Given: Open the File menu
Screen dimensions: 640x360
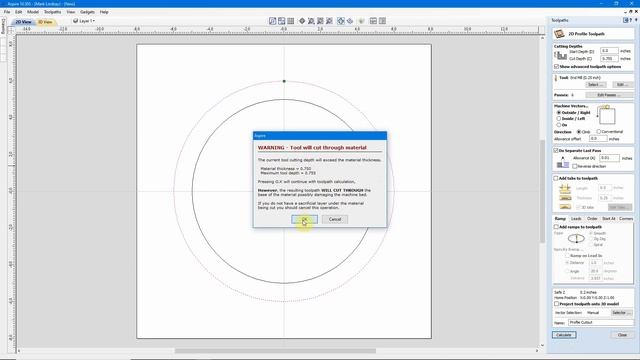Looking at the screenshot, I should tap(7, 12).
